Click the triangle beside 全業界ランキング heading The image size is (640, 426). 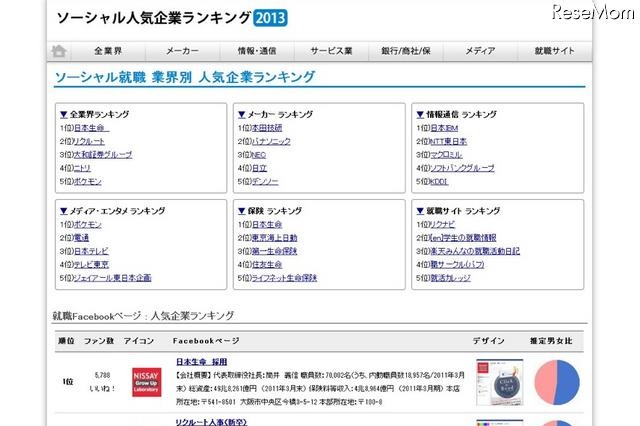(x=64, y=115)
